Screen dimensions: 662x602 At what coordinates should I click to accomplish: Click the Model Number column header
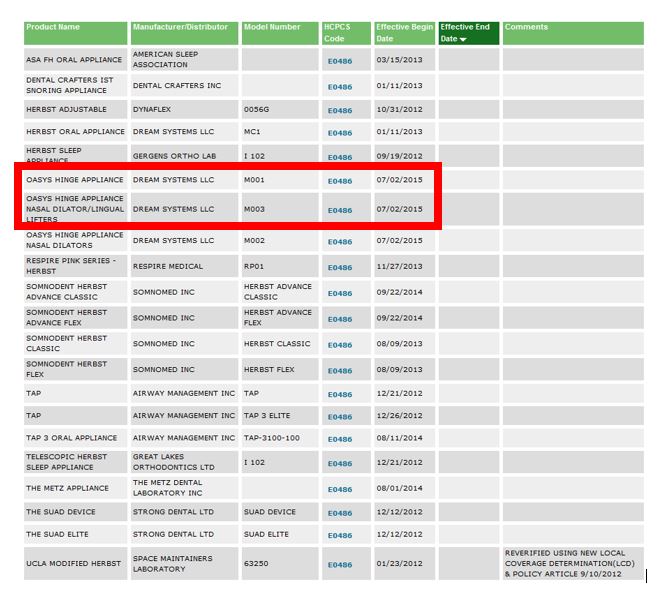coord(271,27)
